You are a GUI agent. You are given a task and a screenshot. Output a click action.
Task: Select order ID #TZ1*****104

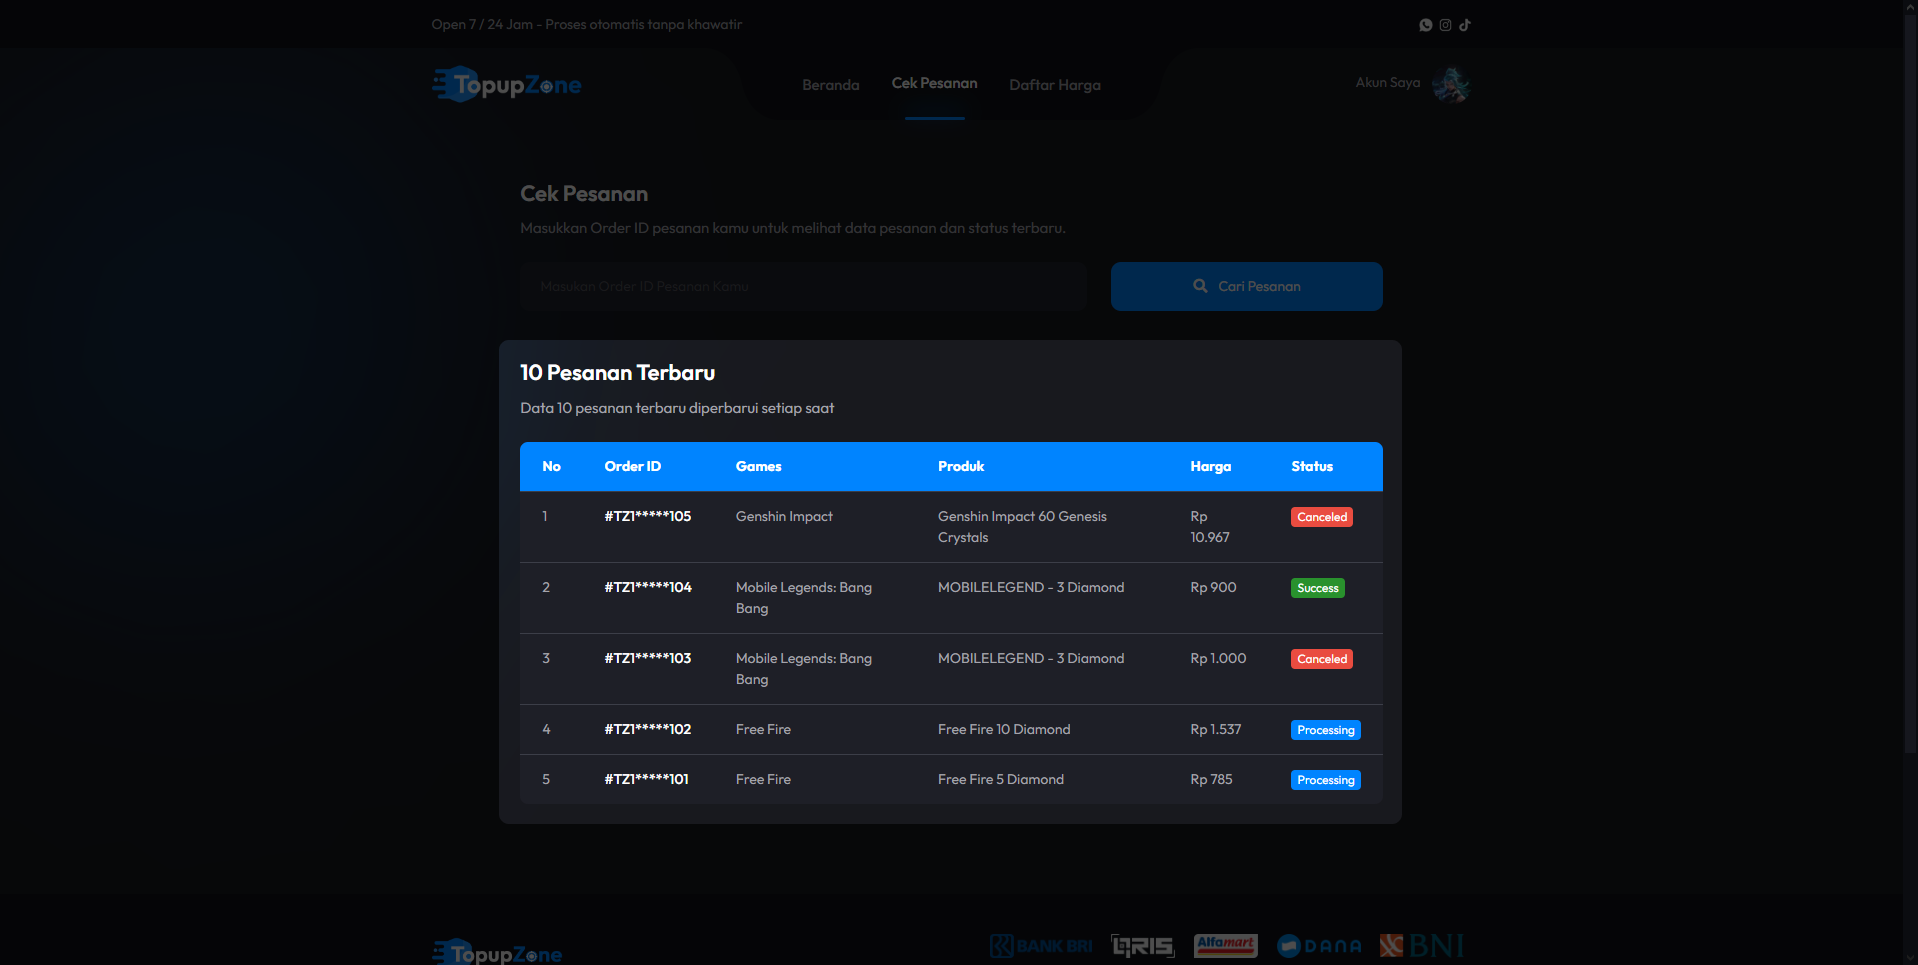coord(648,588)
